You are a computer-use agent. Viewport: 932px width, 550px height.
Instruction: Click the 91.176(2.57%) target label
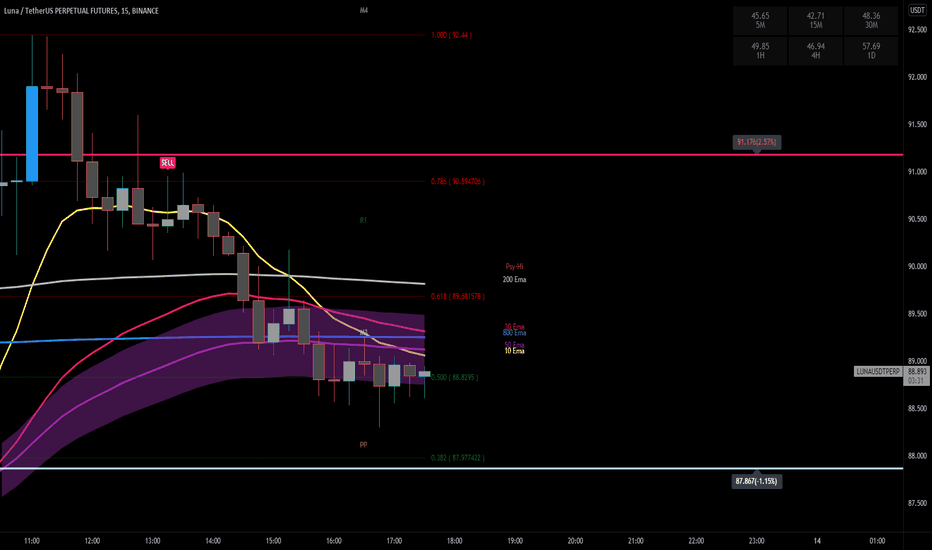757,142
